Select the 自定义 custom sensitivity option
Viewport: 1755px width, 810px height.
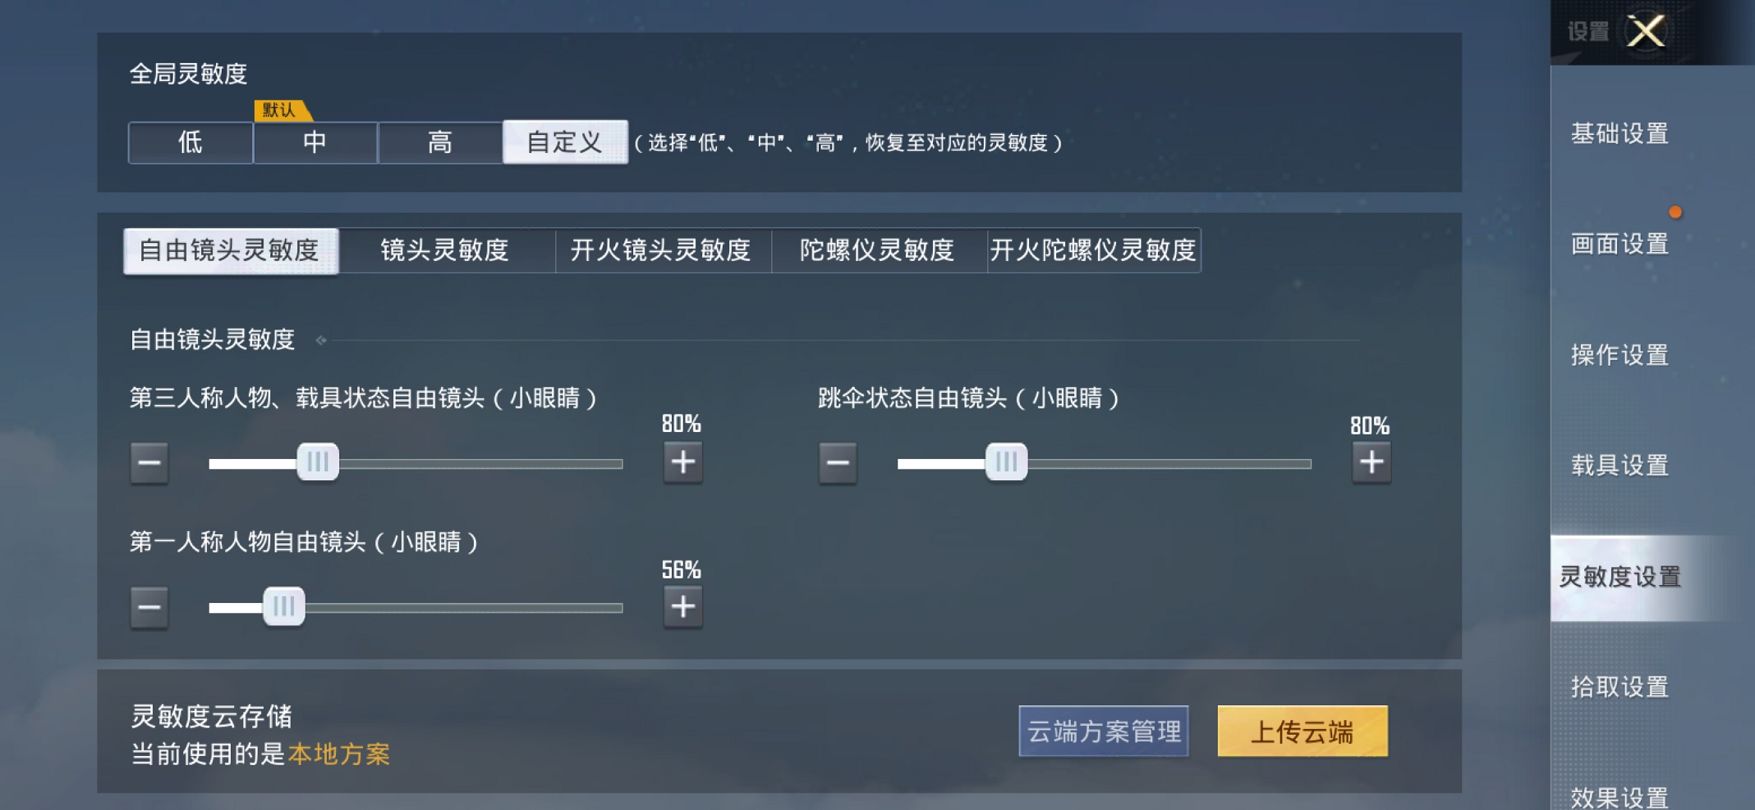tap(565, 143)
